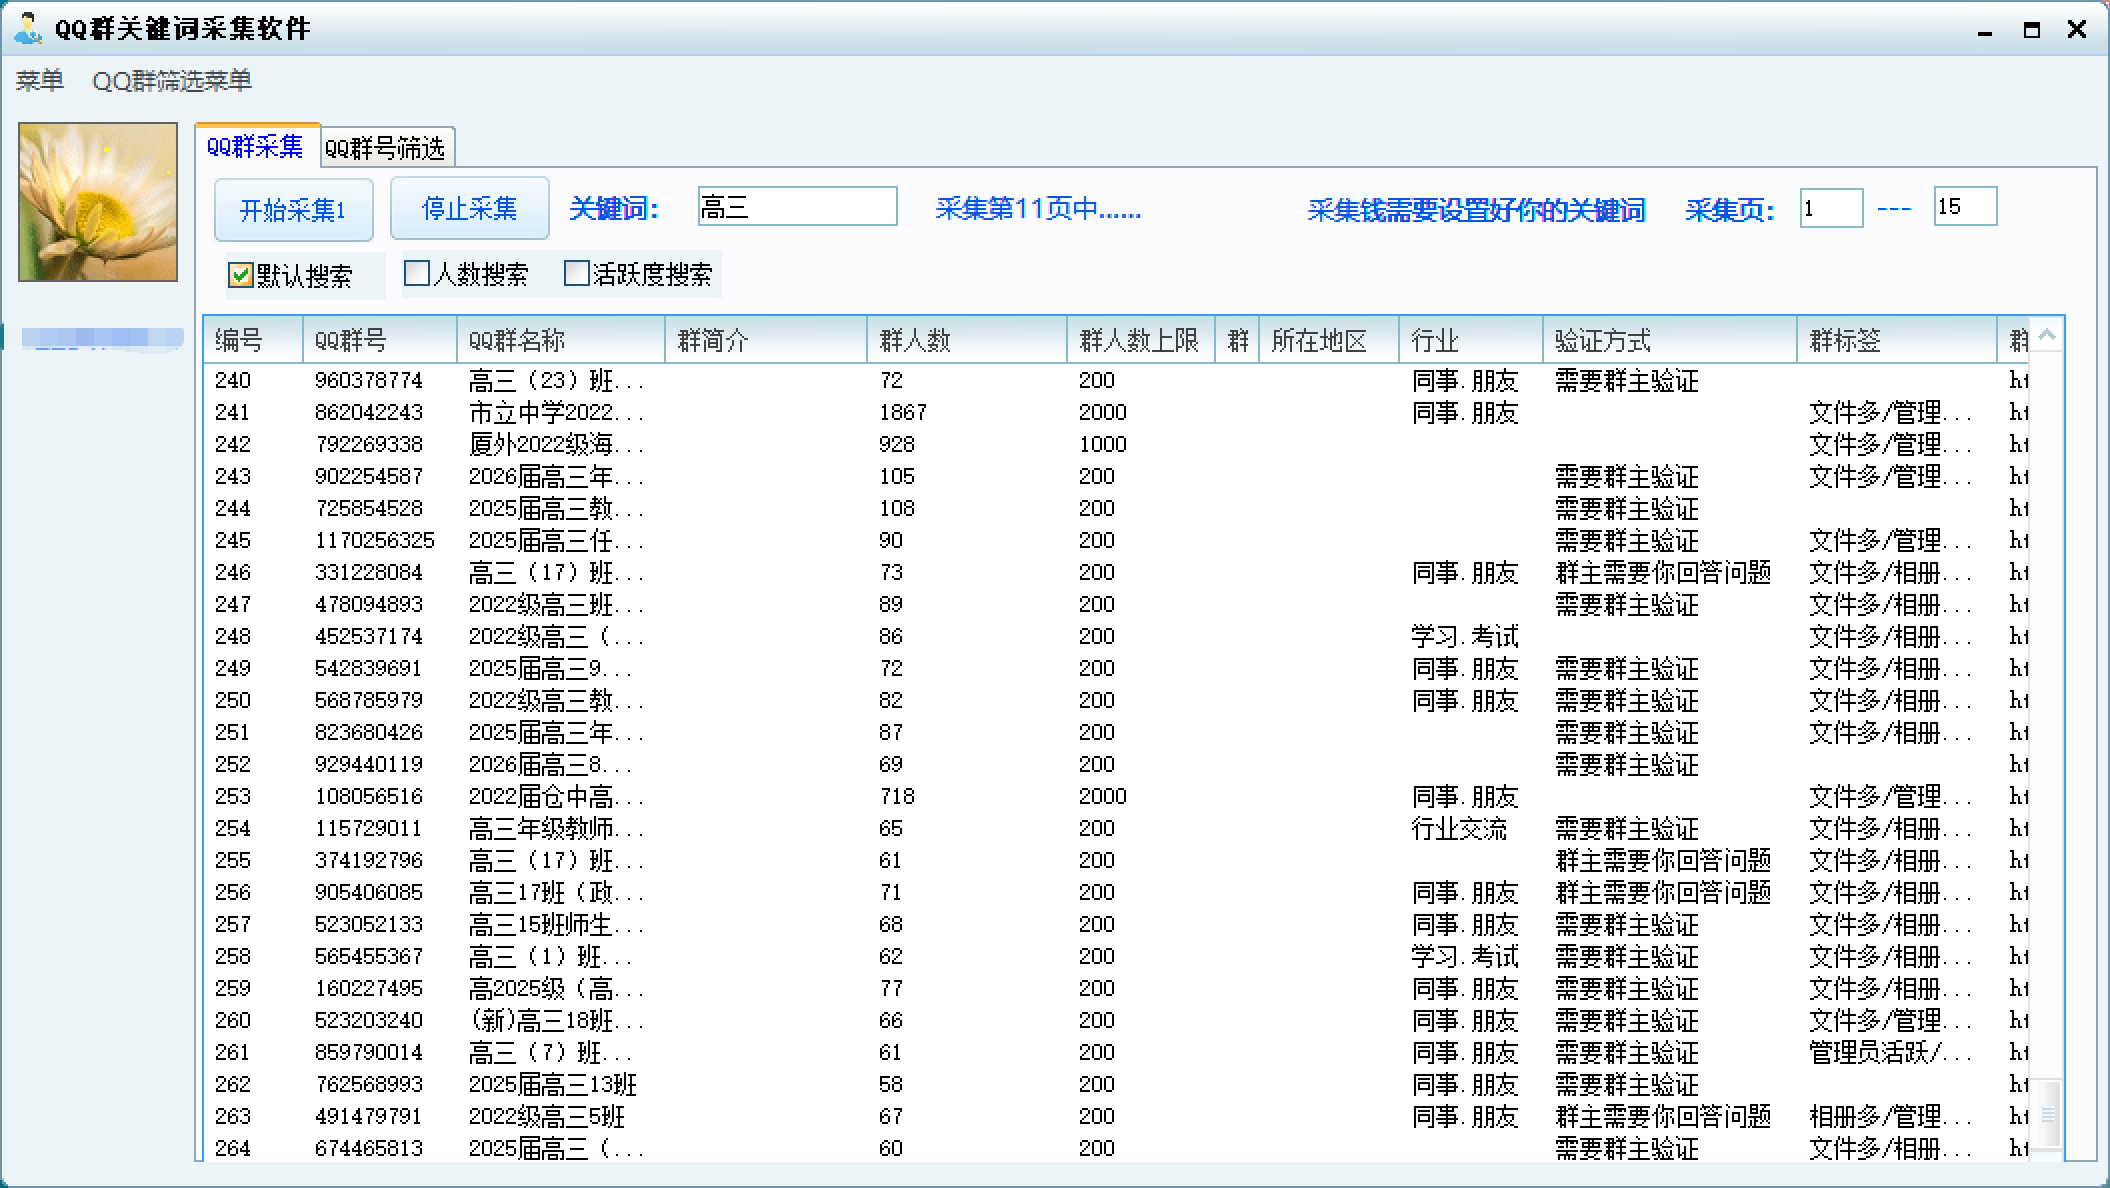2110x1188 pixels.
Task: Click the start page number field
Action: pyautogui.click(x=1831, y=208)
